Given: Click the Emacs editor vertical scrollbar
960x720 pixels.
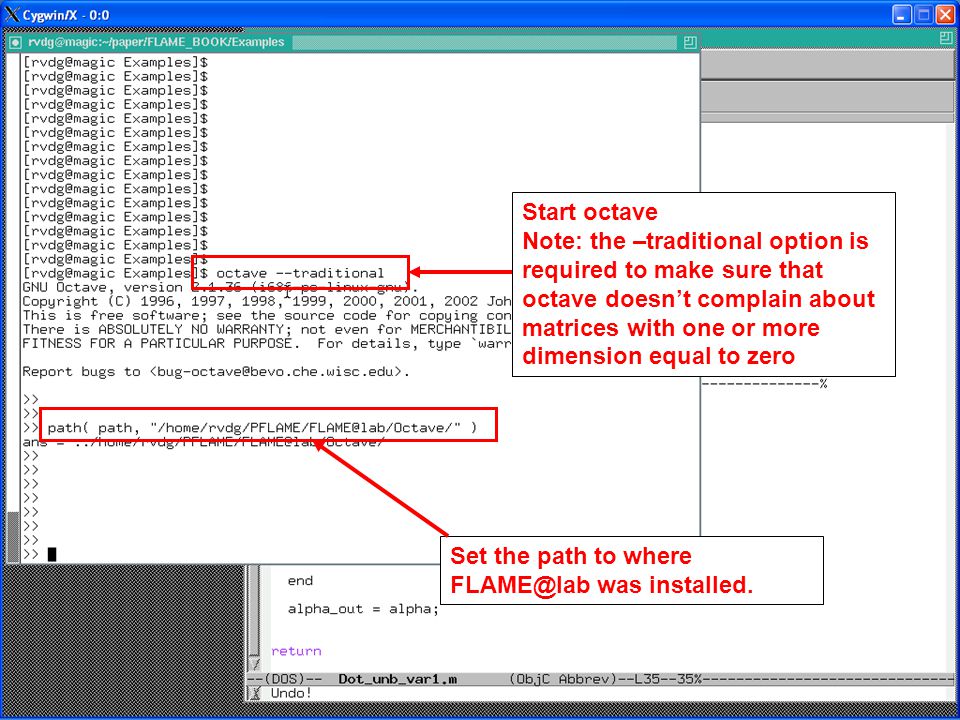Looking at the screenshot, I should [255, 610].
